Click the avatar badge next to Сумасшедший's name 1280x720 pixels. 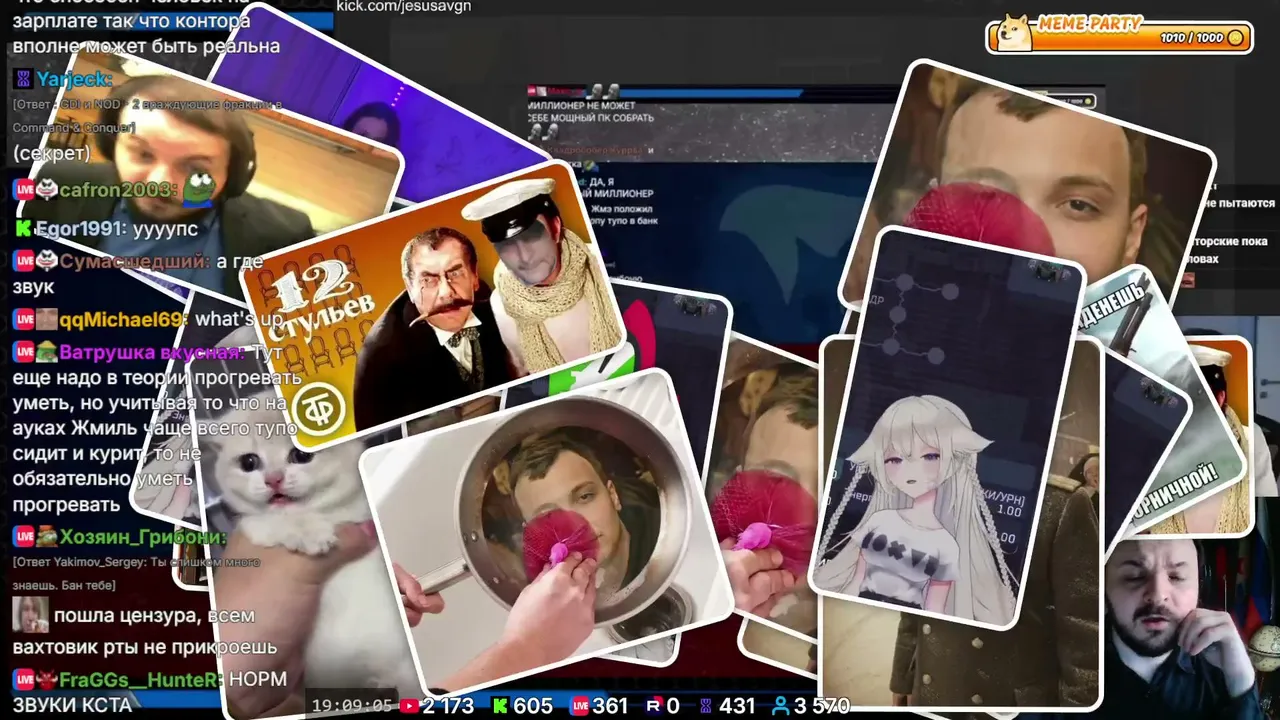tap(46, 261)
